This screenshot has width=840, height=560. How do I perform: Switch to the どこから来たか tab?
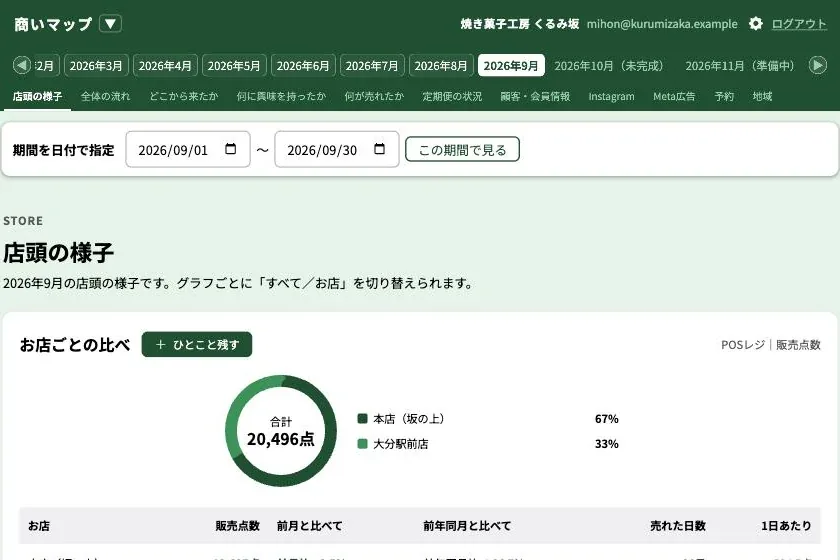coord(184,96)
